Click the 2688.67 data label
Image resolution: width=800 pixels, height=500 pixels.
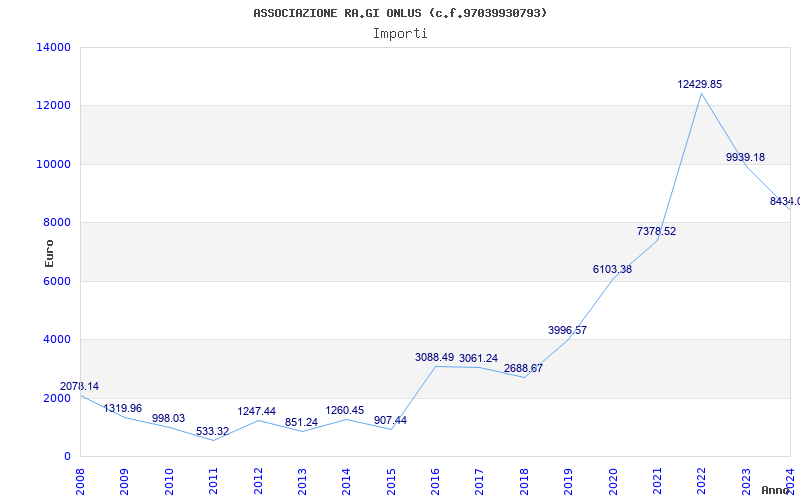click(523, 368)
